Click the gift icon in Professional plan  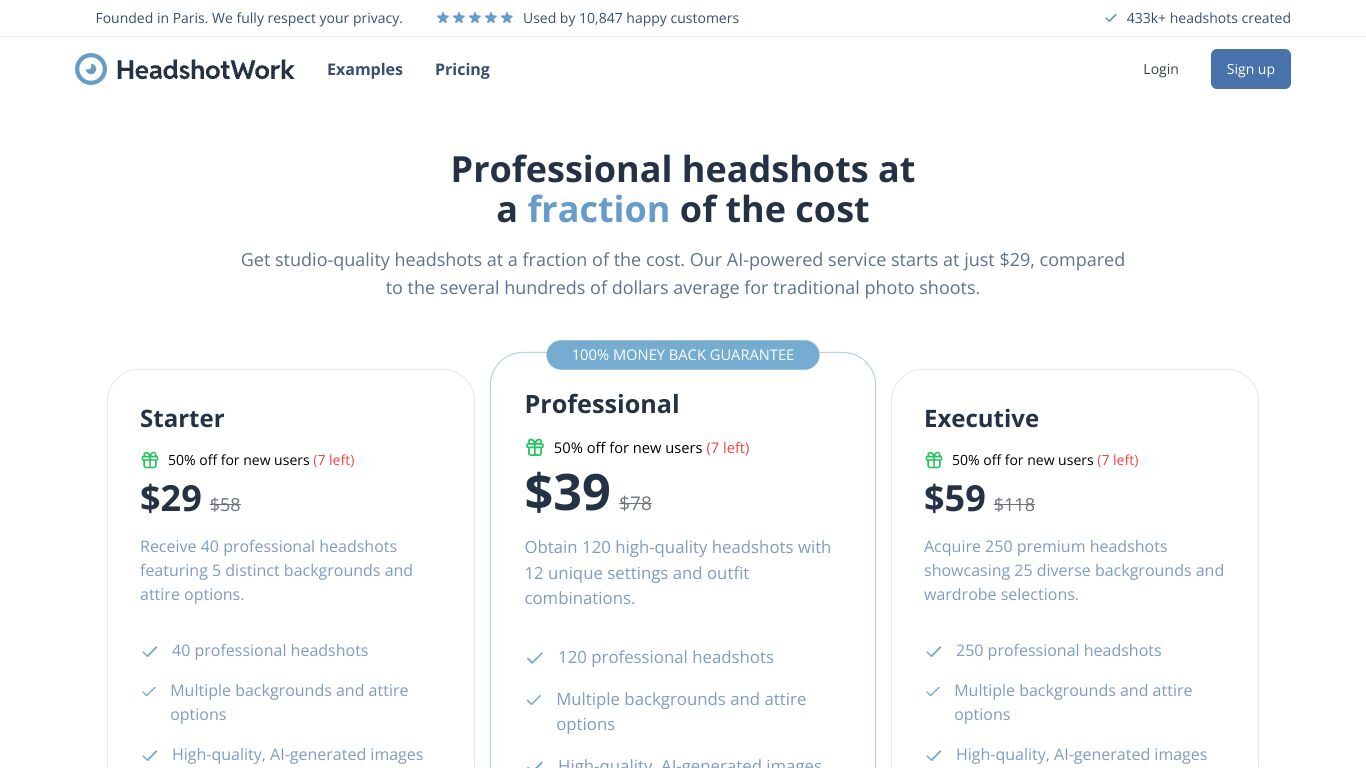pos(535,447)
